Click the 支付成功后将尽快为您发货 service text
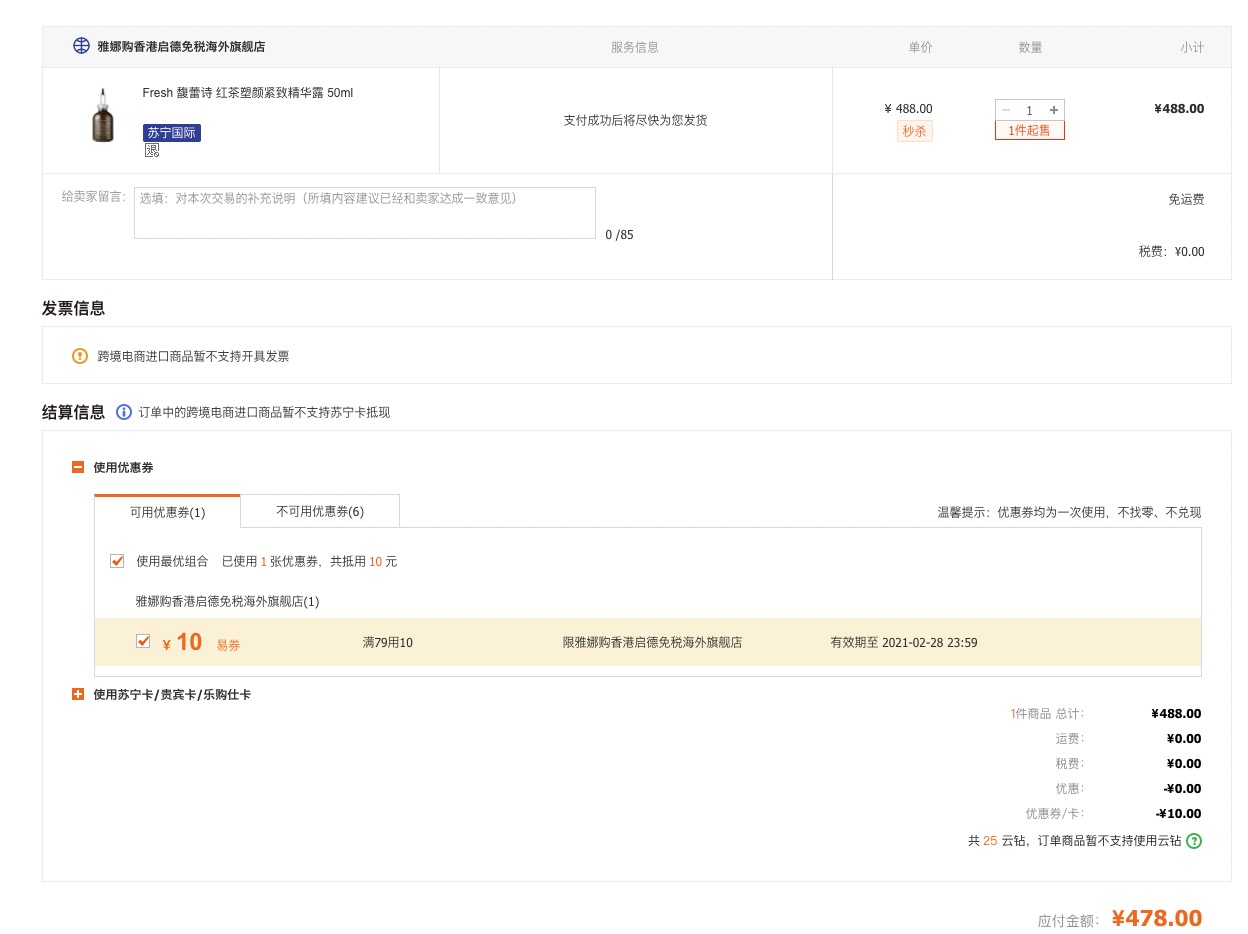Screen dimensions: 1248x934 tap(636, 120)
